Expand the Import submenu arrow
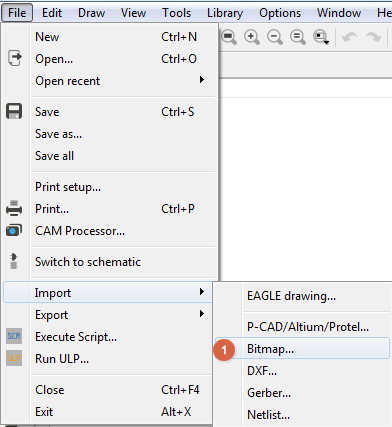392x427 pixels. [201, 292]
